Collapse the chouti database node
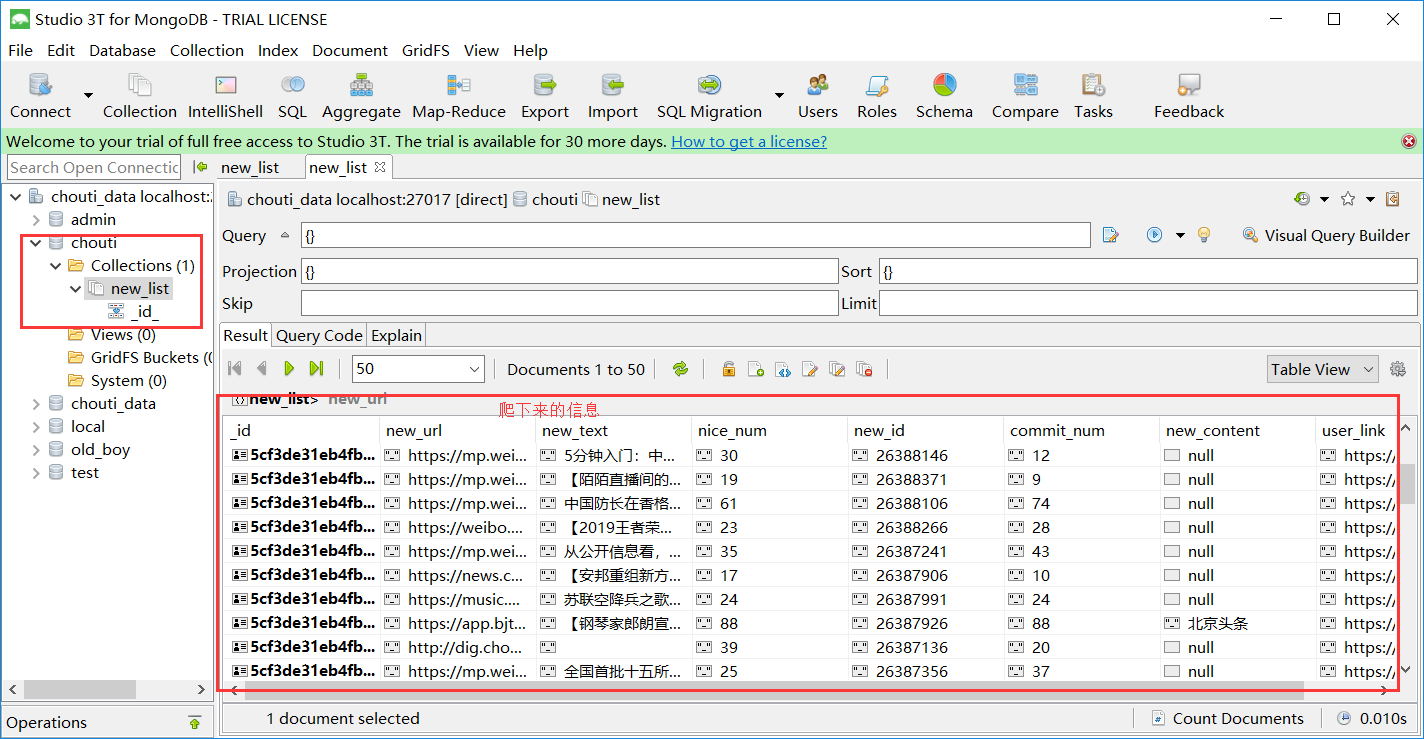 pyautogui.click(x=36, y=243)
